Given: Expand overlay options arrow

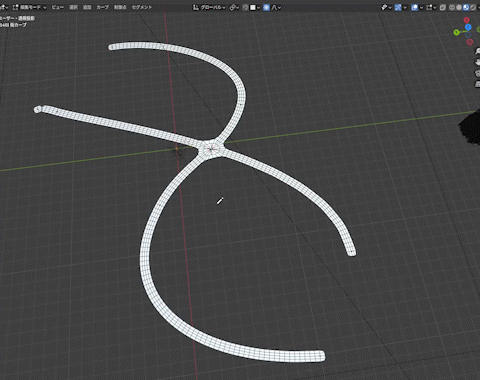Looking at the screenshot, I should pos(422,7).
